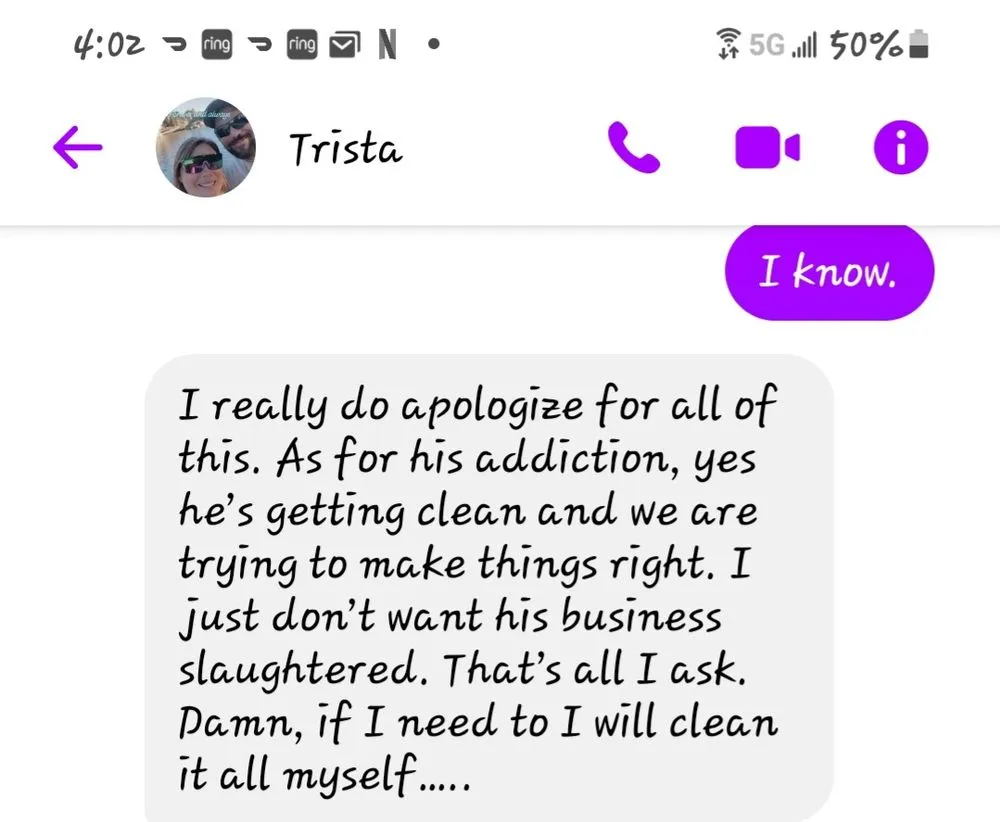Tap the 4:02 clock in status bar
This screenshot has height=822, width=1000.
110,45
